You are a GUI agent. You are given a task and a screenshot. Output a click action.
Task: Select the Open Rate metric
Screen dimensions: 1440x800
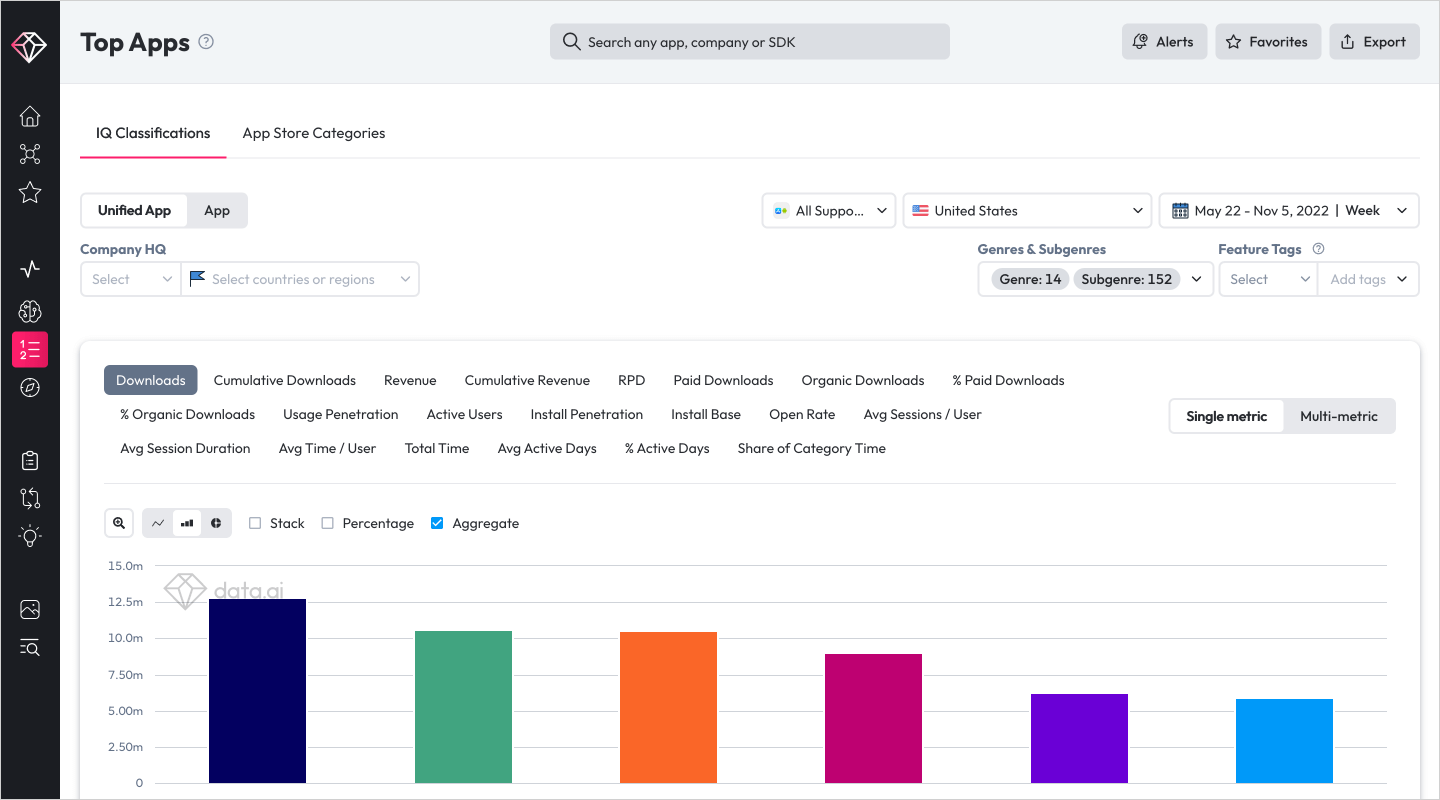click(x=802, y=414)
